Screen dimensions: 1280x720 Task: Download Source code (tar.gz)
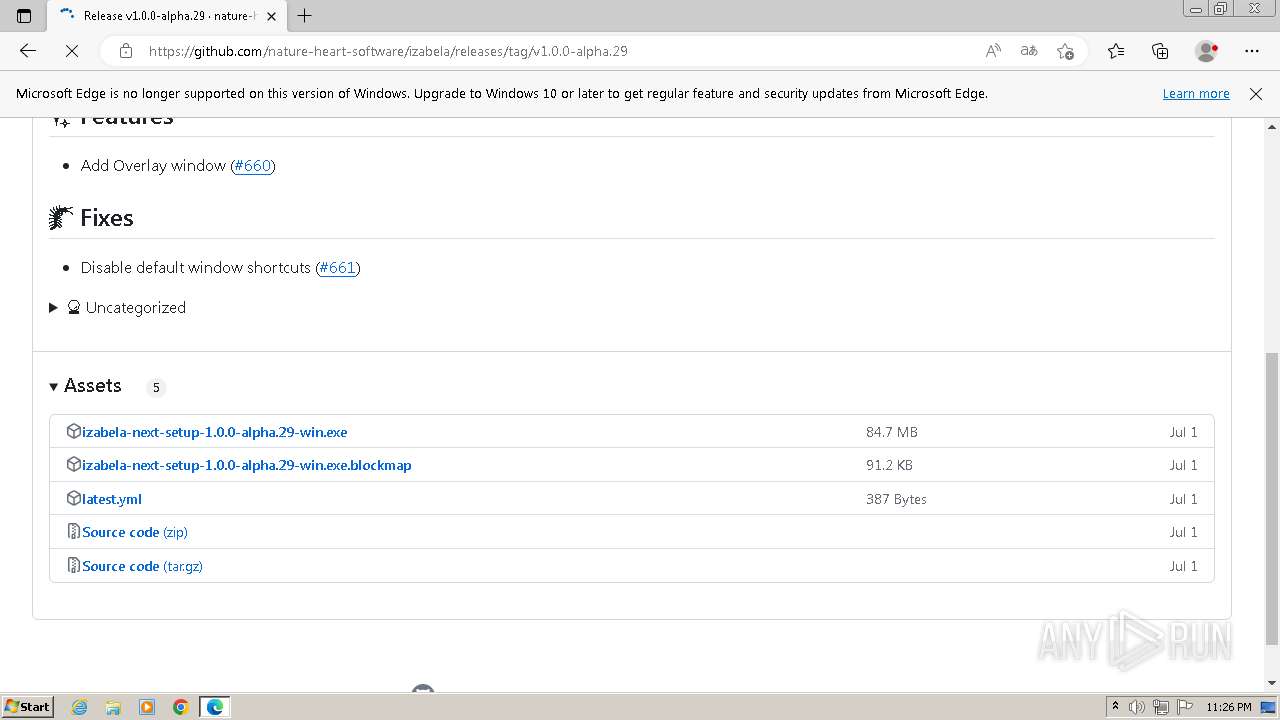142,566
